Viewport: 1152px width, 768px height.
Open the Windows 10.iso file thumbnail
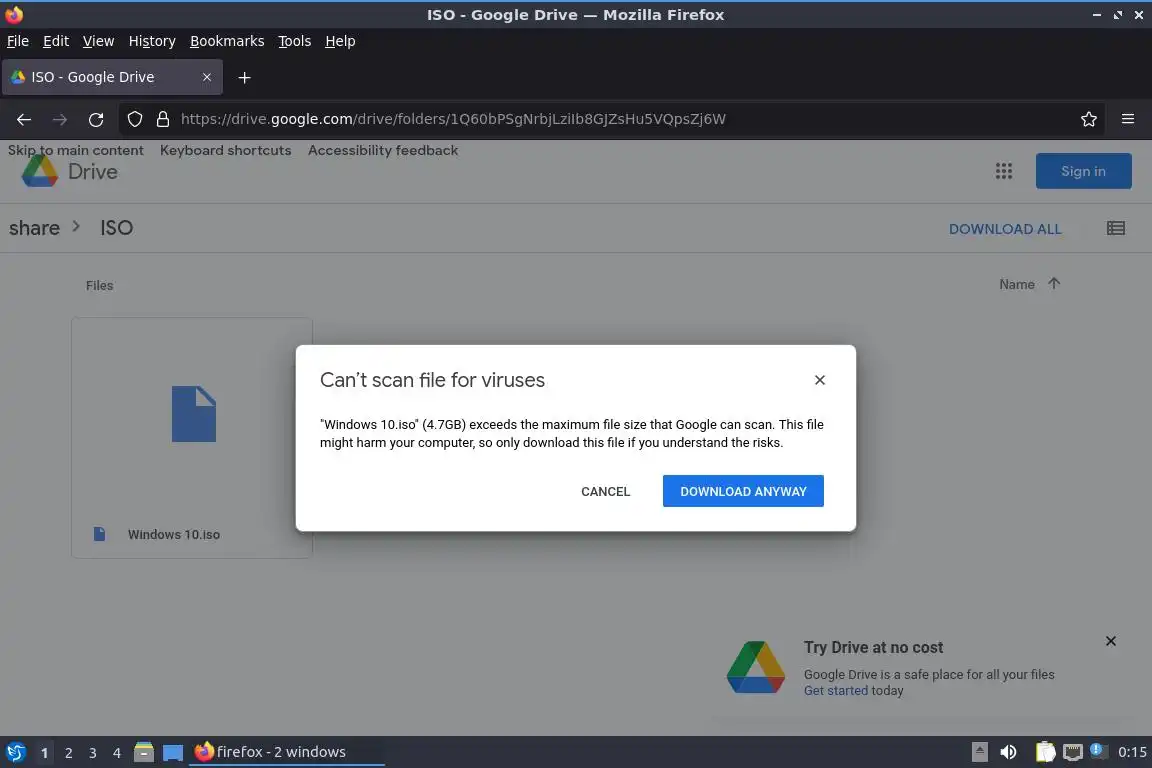(x=192, y=414)
